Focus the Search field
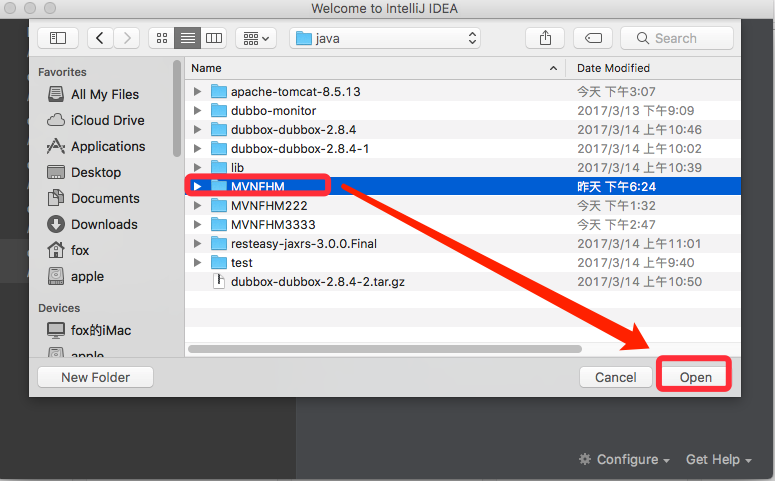775x481 pixels. tap(677, 38)
